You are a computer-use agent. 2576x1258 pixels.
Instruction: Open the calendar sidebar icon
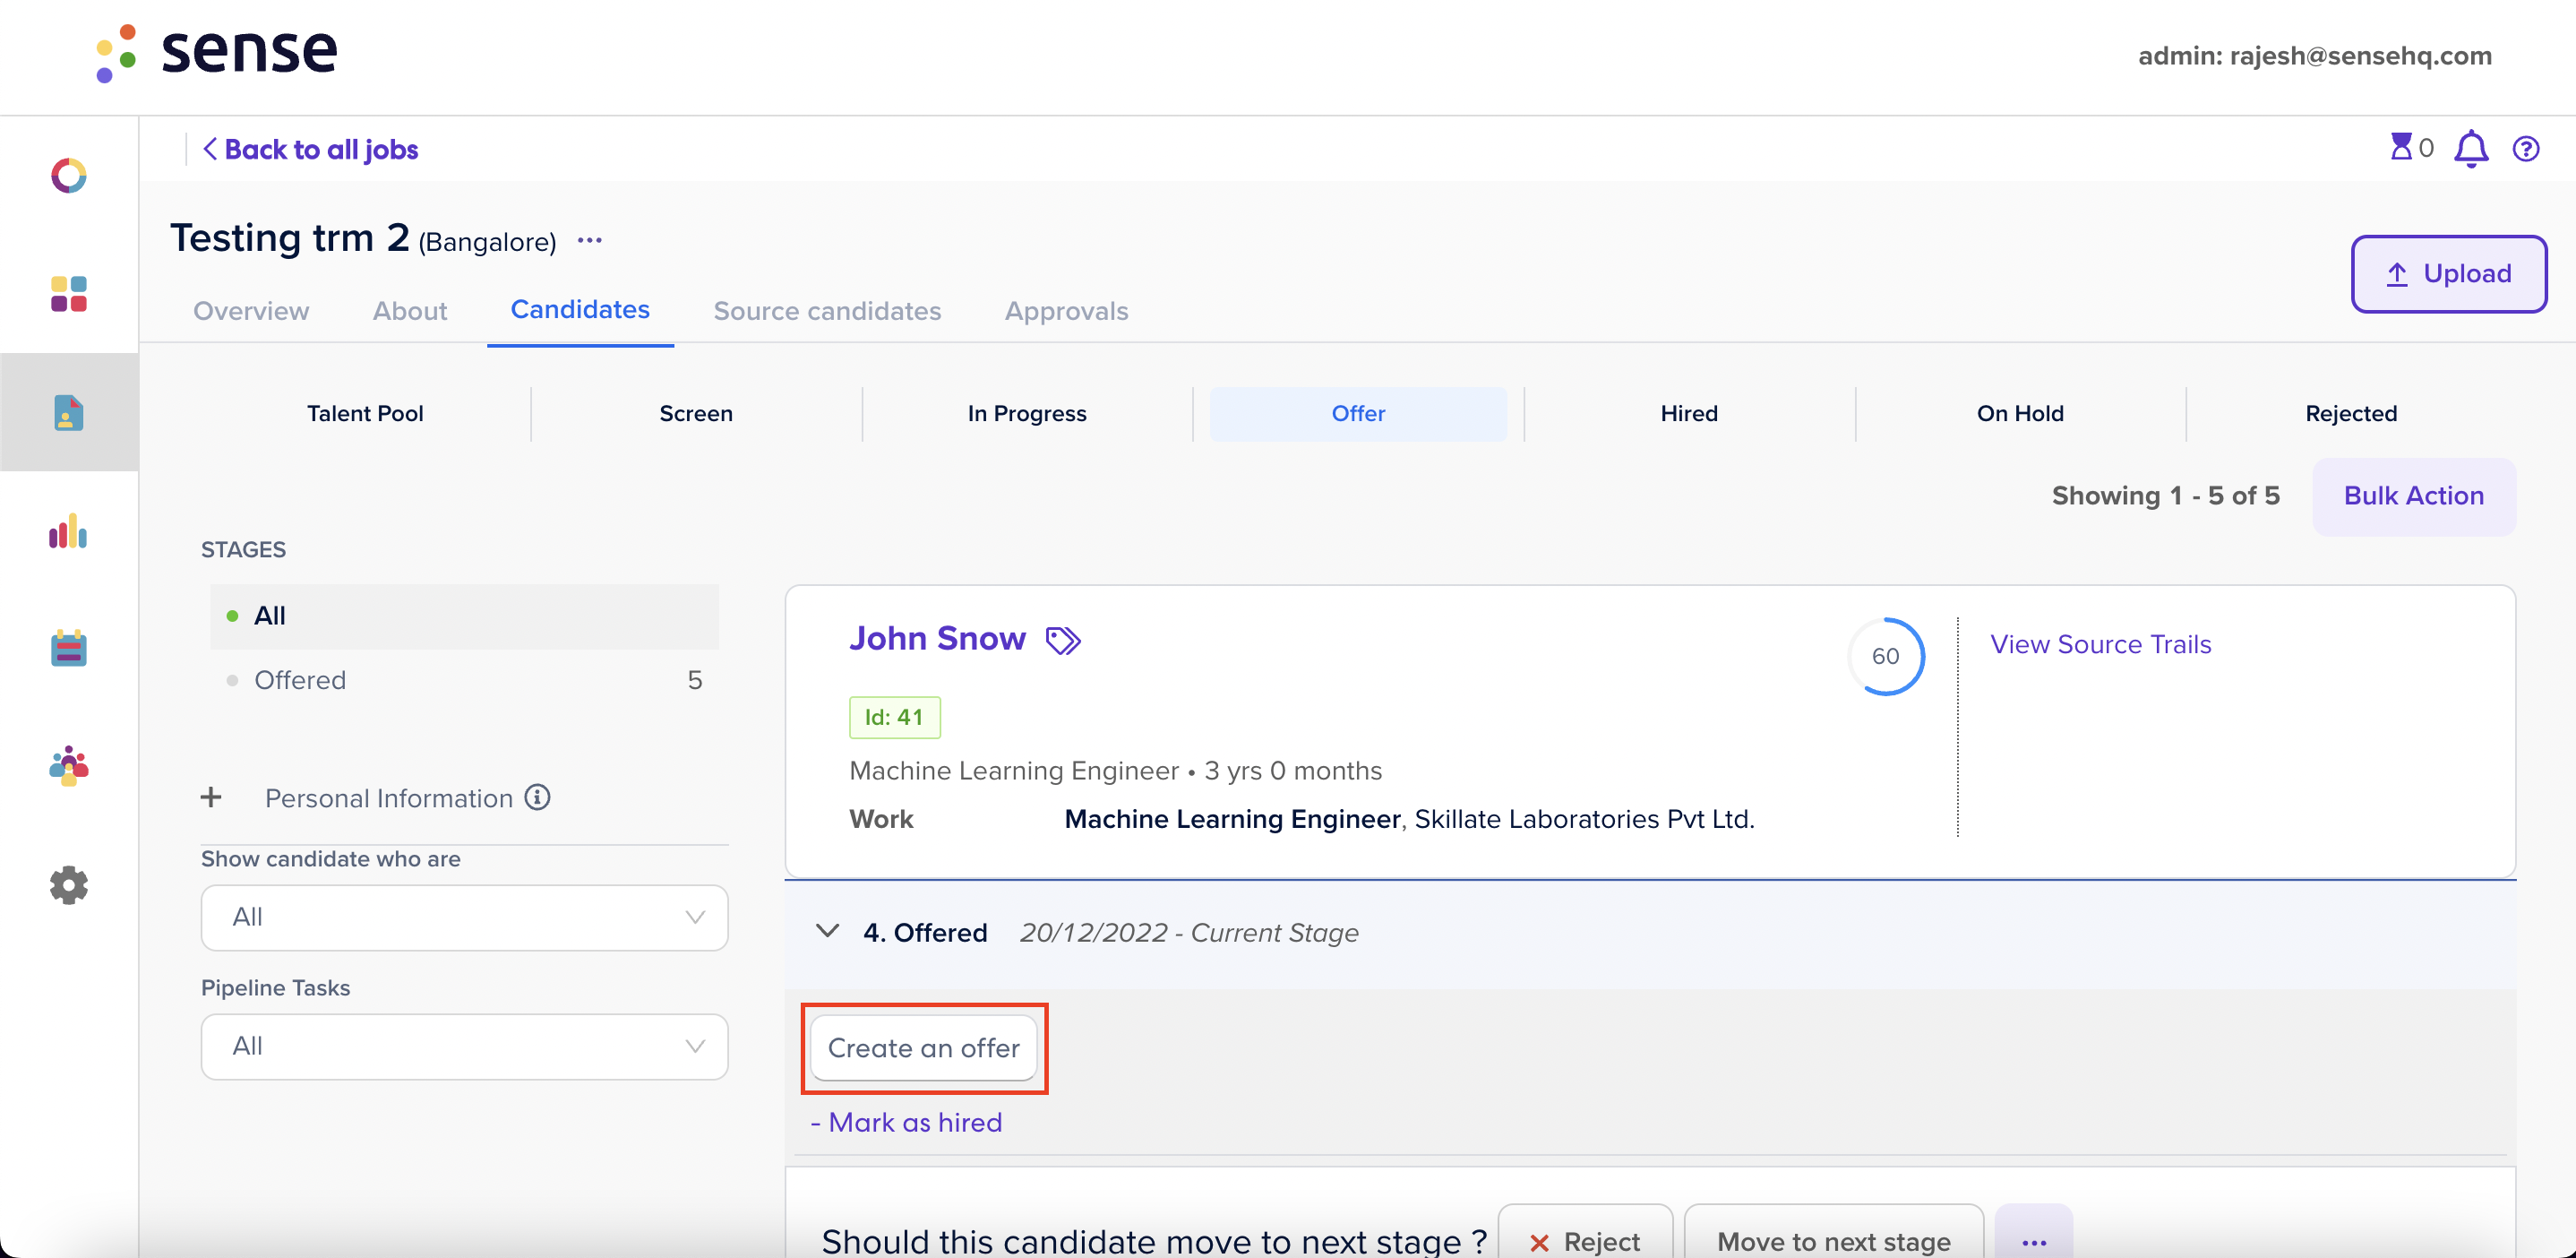pos(69,648)
